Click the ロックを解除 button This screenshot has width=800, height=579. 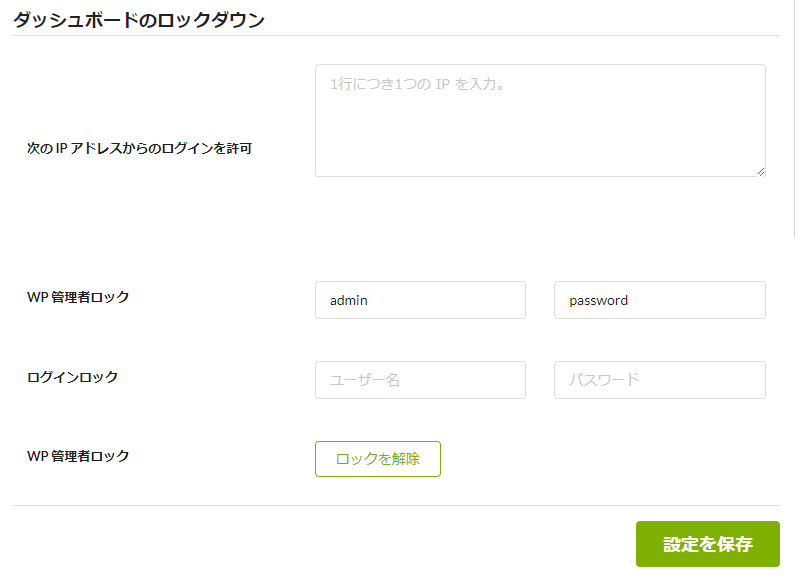tap(378, 459)
